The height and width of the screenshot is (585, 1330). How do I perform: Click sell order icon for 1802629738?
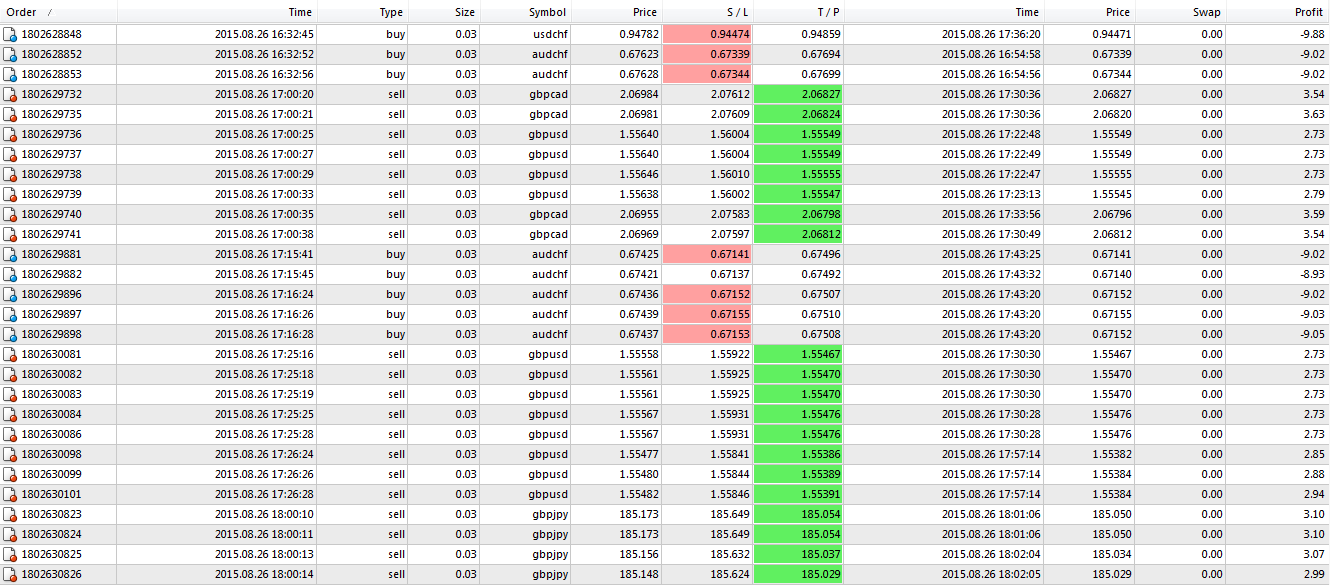pyautogui.click(x=10, y=174)
